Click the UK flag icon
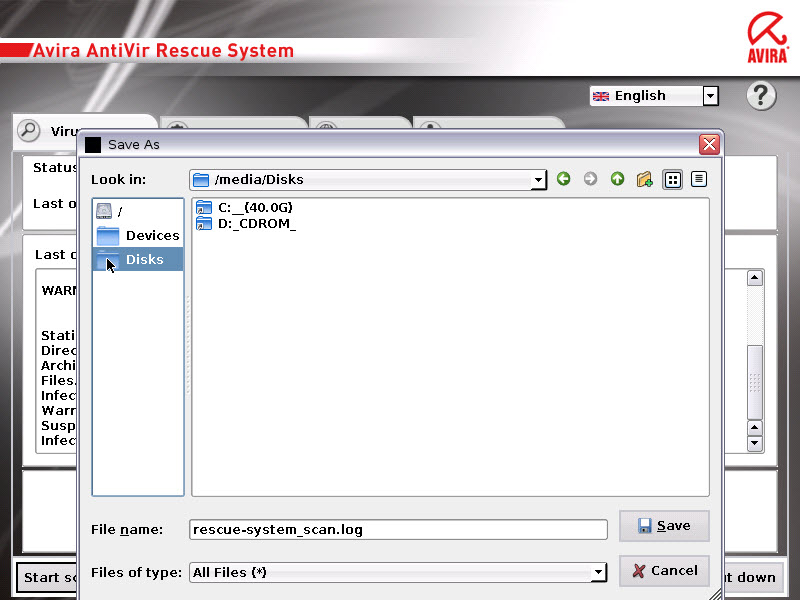The width and height of the screenshot is (800, 600). pyautogui.click(x=601, y=96)
